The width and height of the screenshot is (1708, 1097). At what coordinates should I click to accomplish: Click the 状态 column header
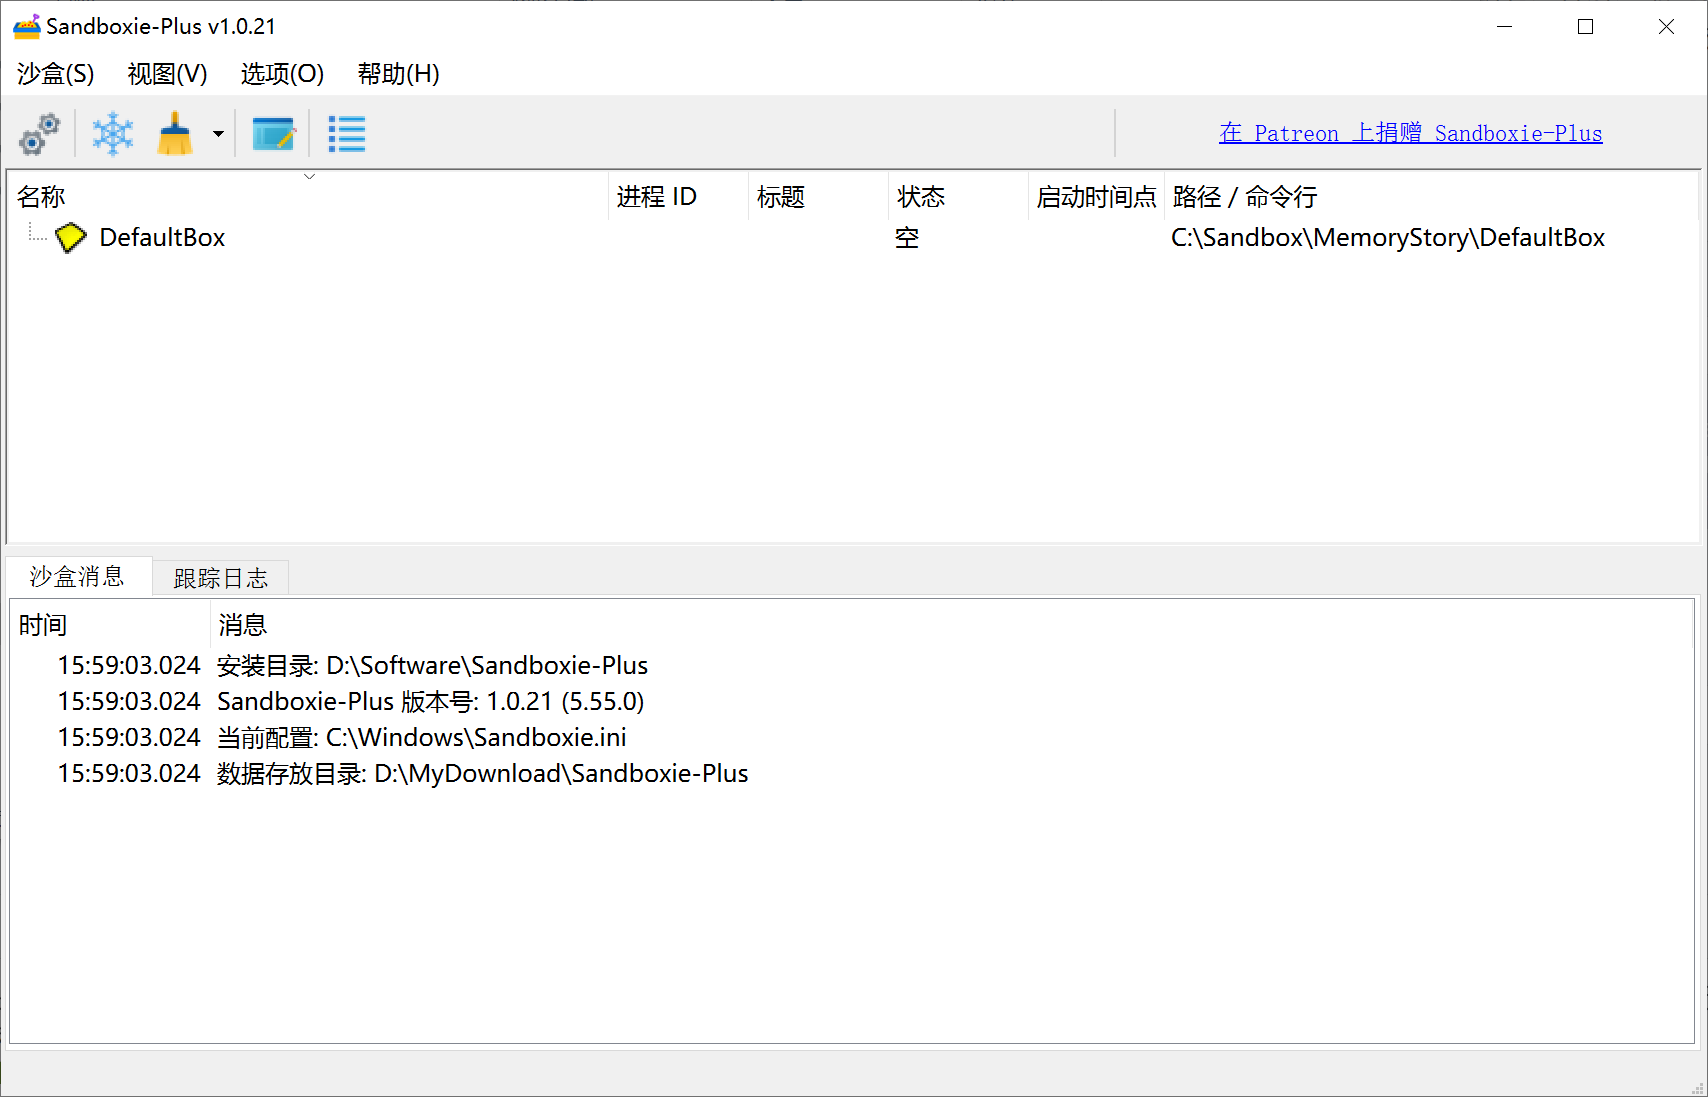point(959,197)
